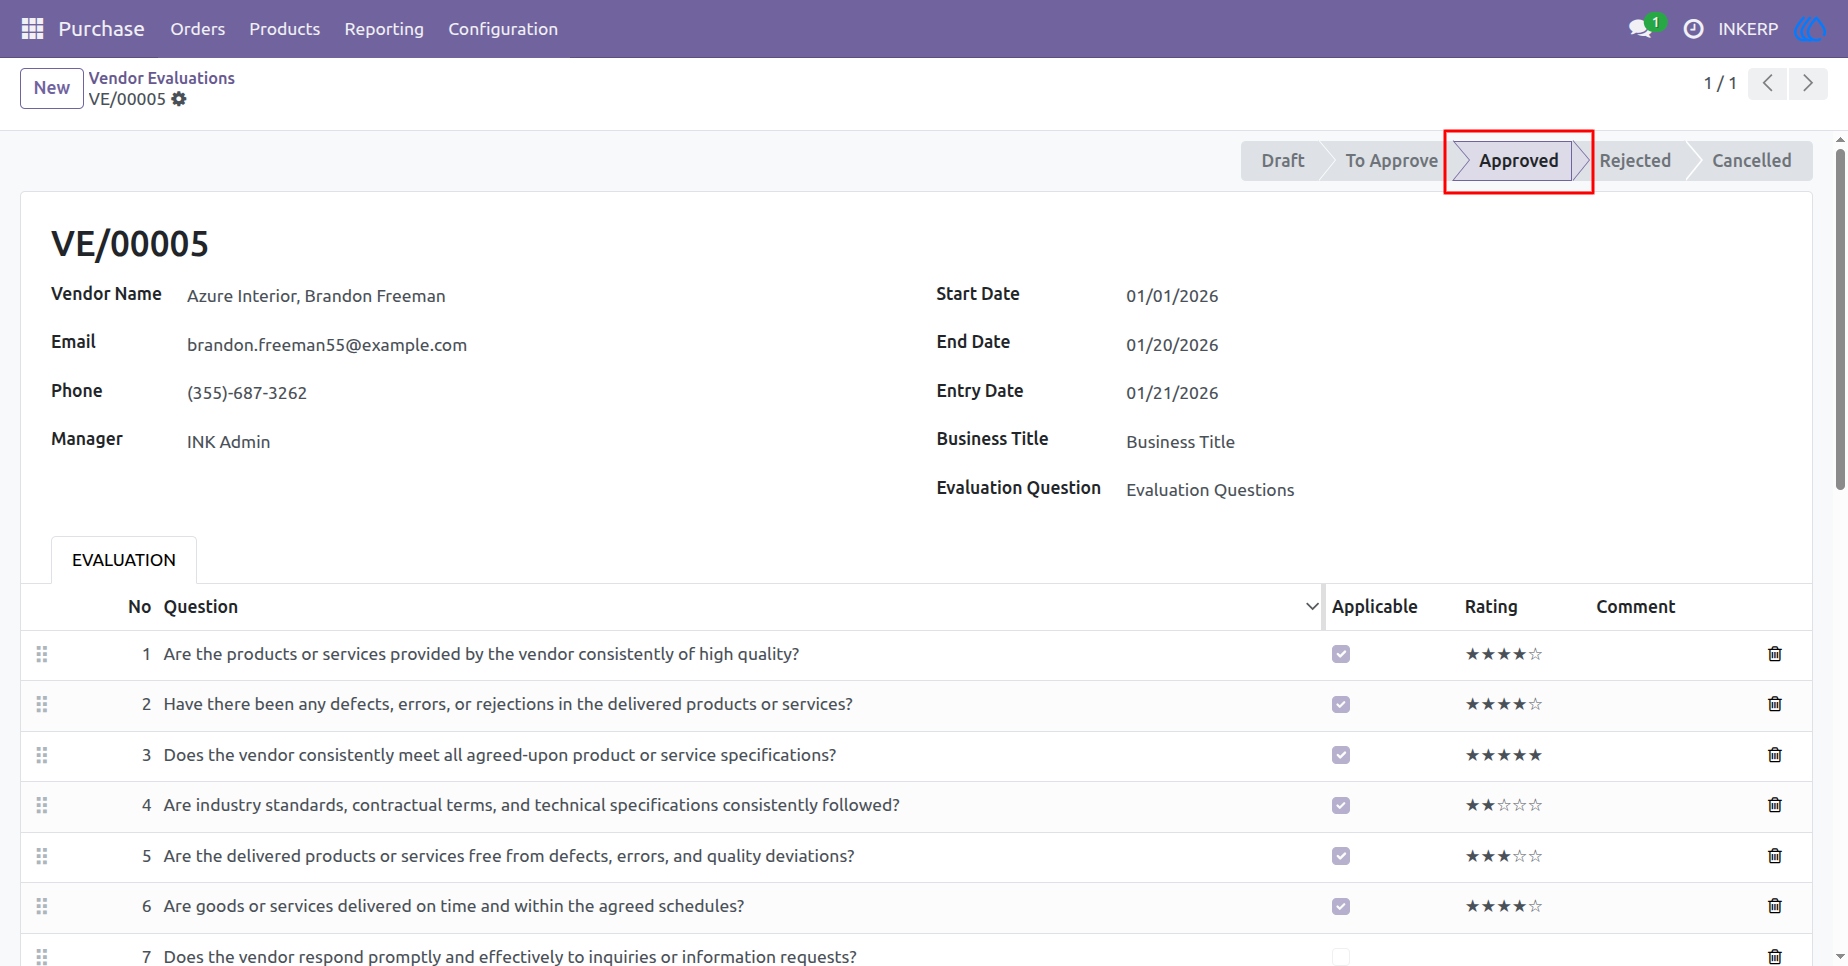Open the Products menu

pos(285,29)
